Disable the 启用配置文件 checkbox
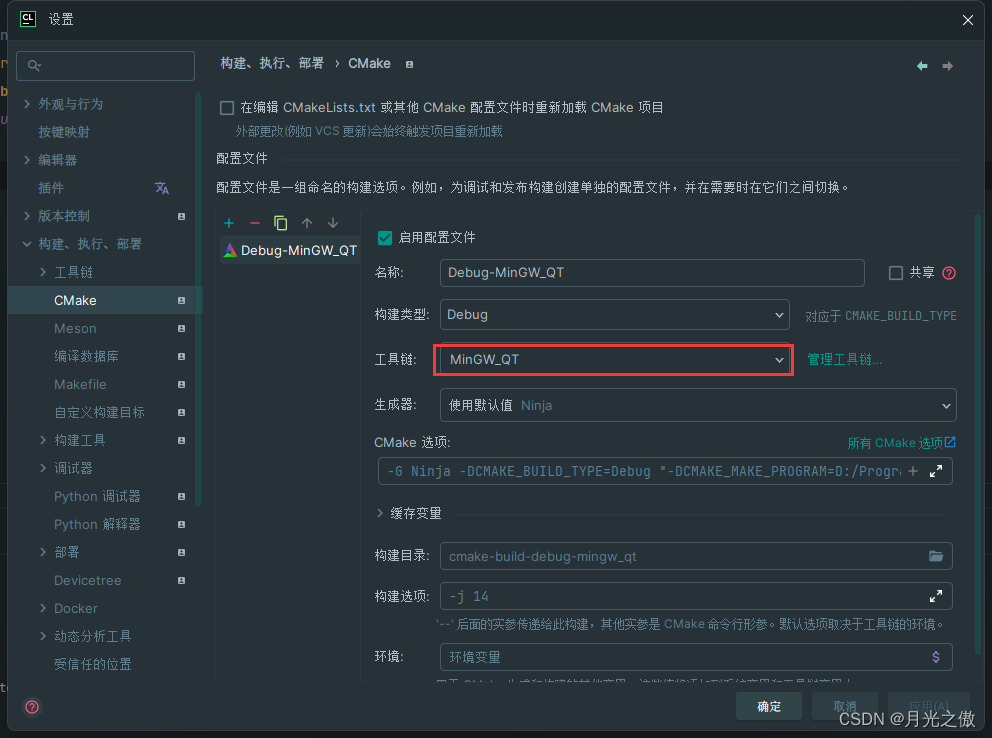Screen dimensions: 992x738 385,238
